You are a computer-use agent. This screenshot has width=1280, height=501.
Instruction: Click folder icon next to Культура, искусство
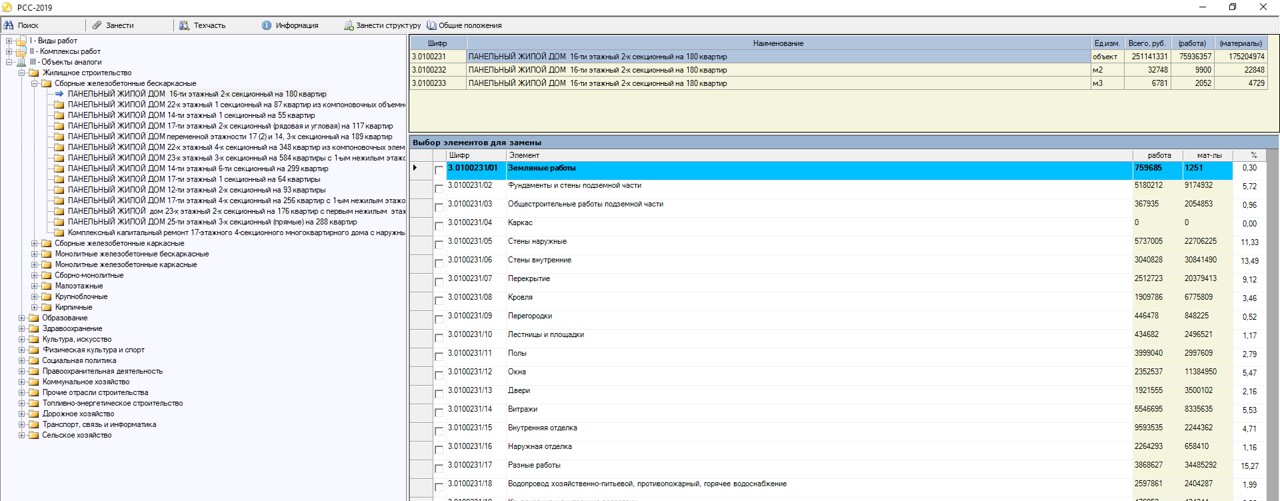(34, 339)
